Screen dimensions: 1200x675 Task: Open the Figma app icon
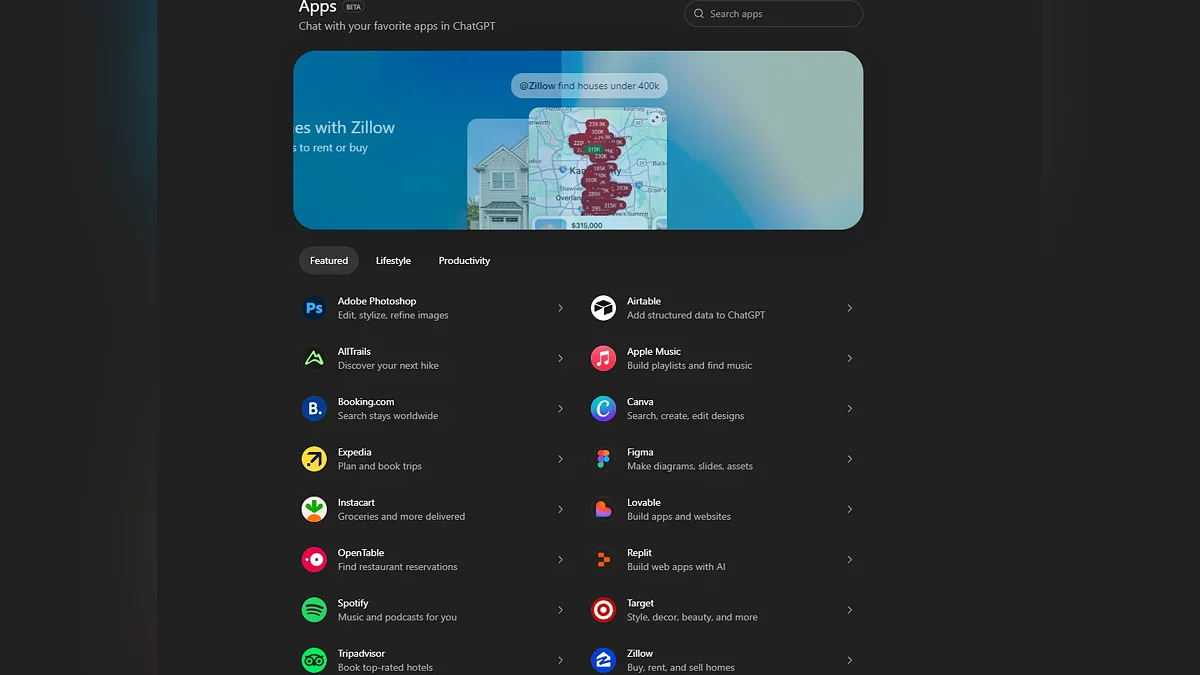pyautogui.click(x=603, y=459)
